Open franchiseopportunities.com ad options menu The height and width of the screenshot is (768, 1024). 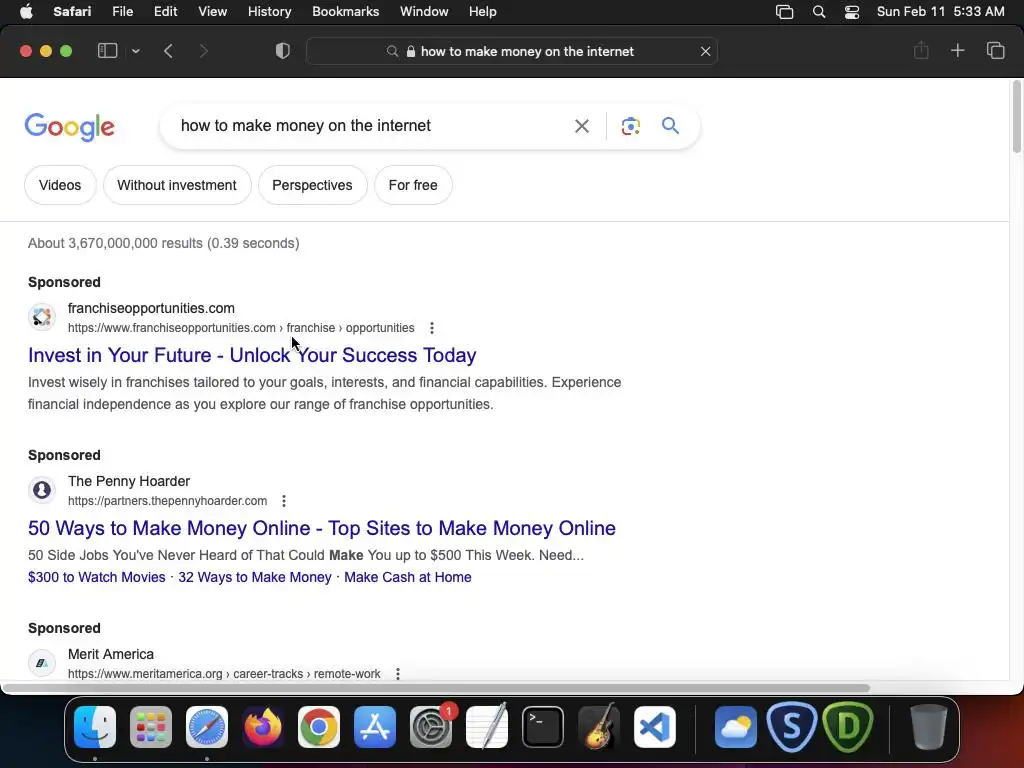coord(432,328)
